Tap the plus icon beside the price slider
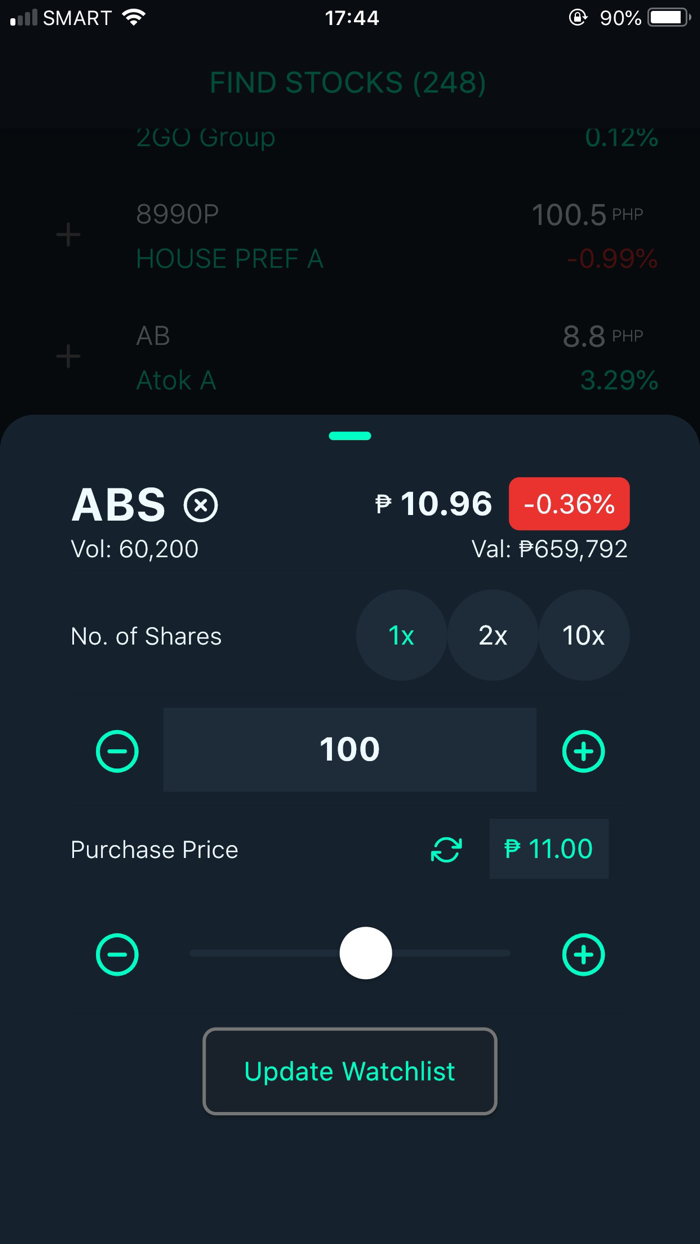 583,954
